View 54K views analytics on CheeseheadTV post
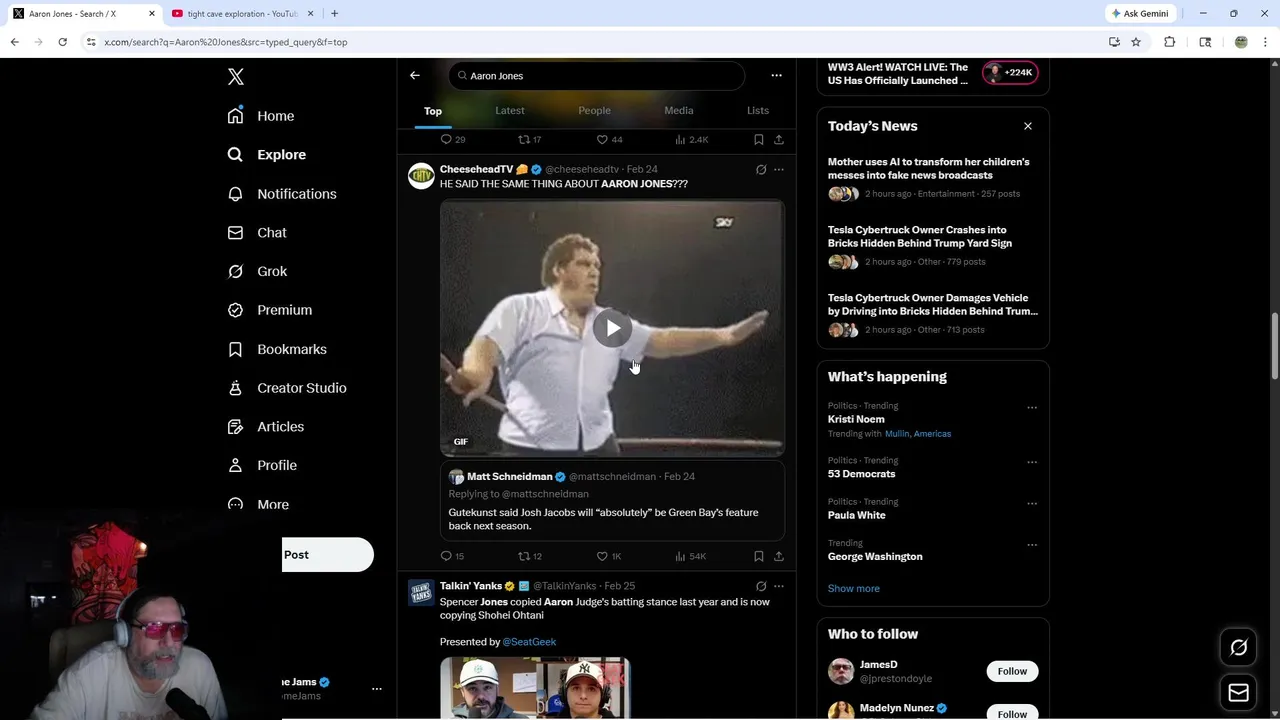1280x720 pixels. (x=690, y=556)
